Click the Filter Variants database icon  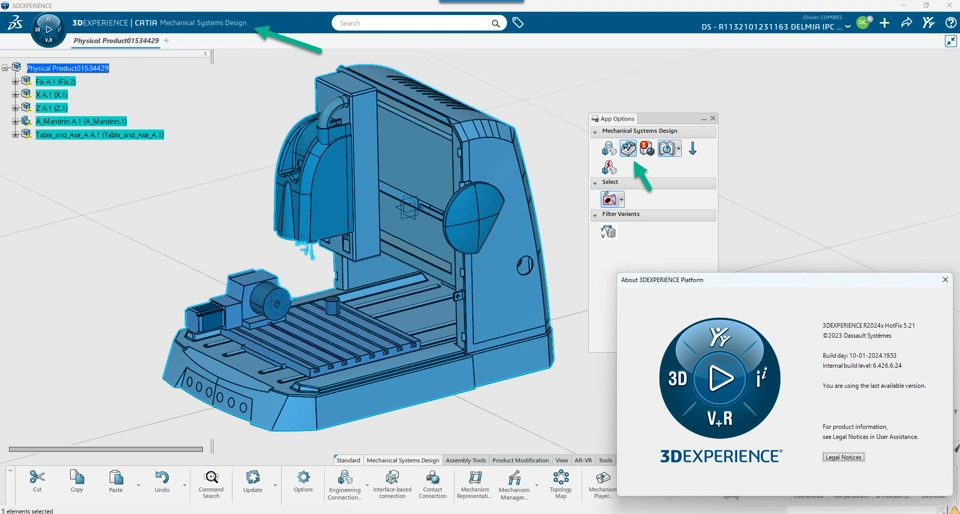[608, 231]
